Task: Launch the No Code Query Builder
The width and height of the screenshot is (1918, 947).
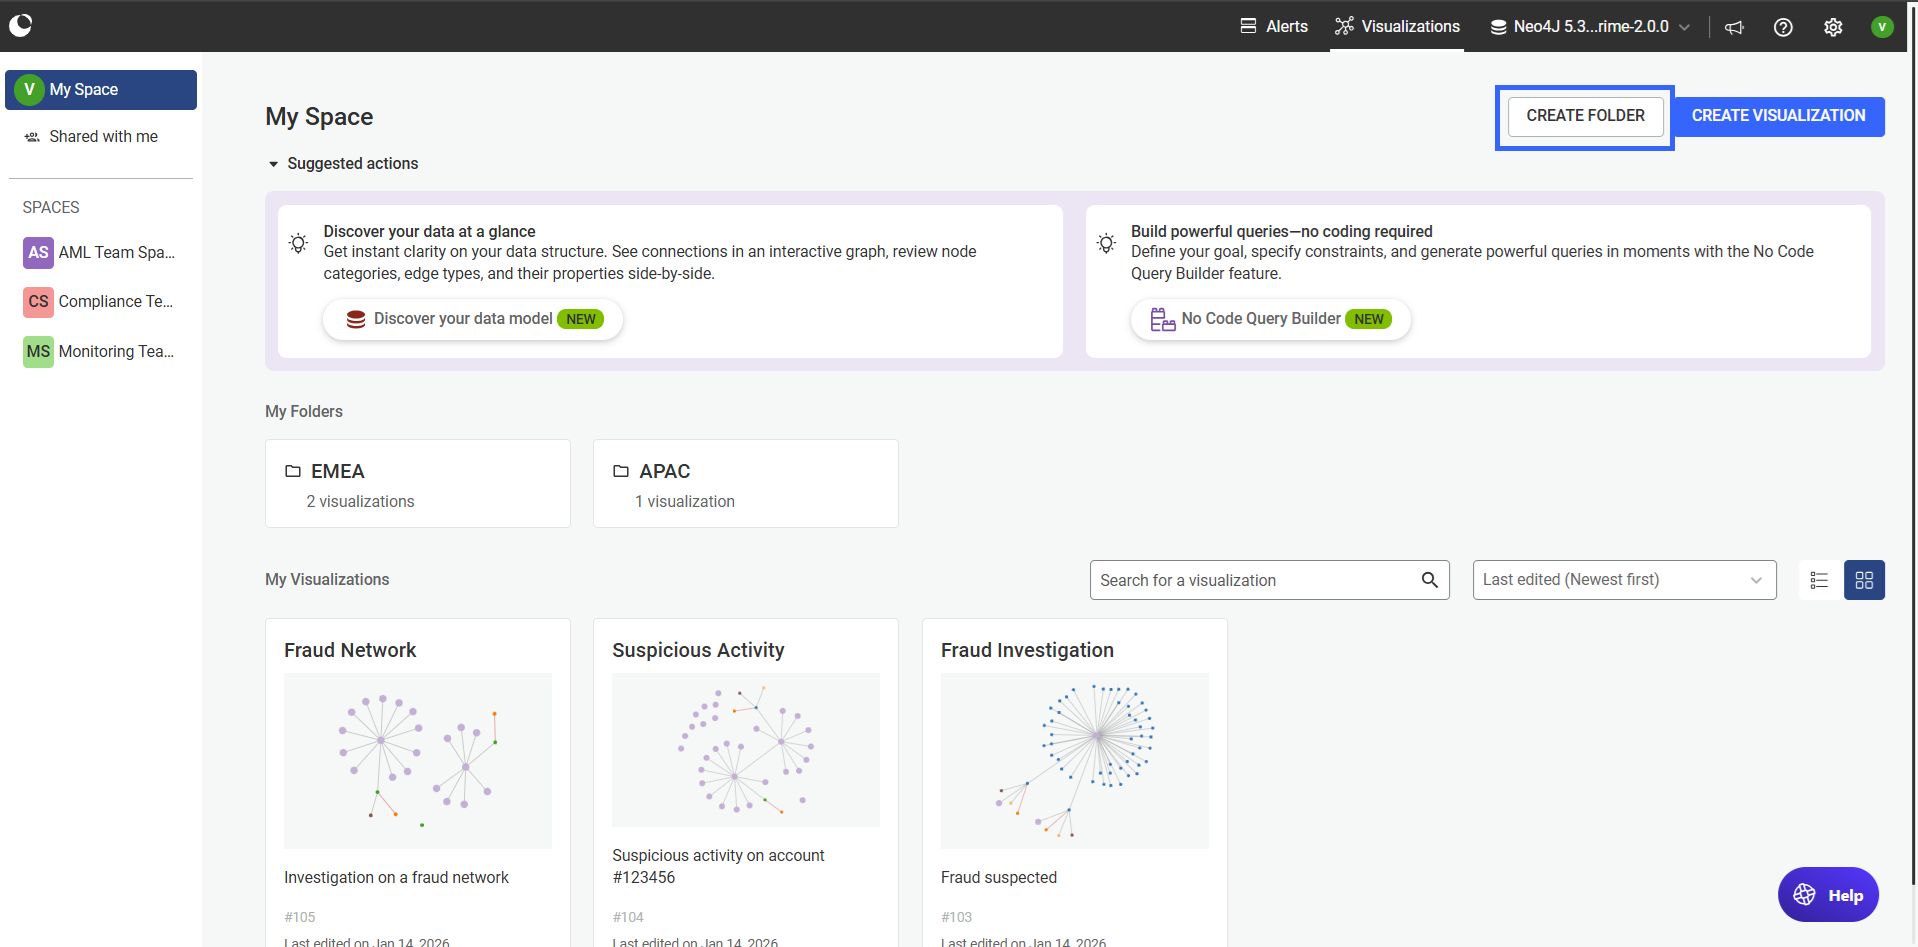Action: point(1270,319)
